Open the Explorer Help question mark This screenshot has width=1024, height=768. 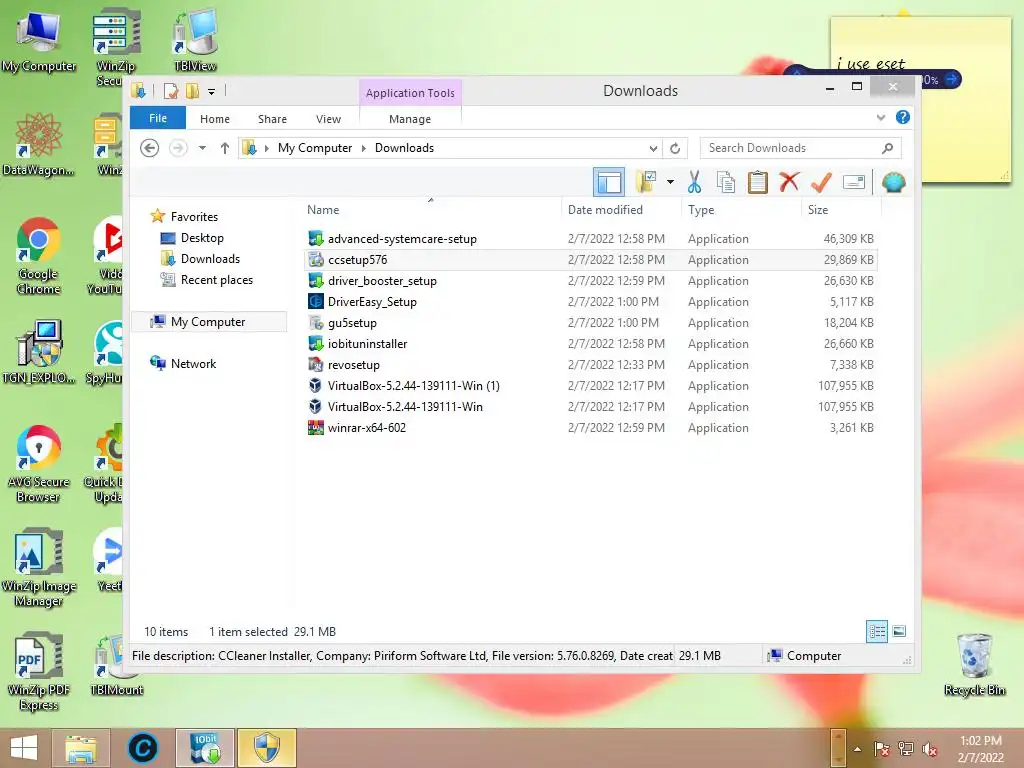pyautogui.click(x=903, y=118)
